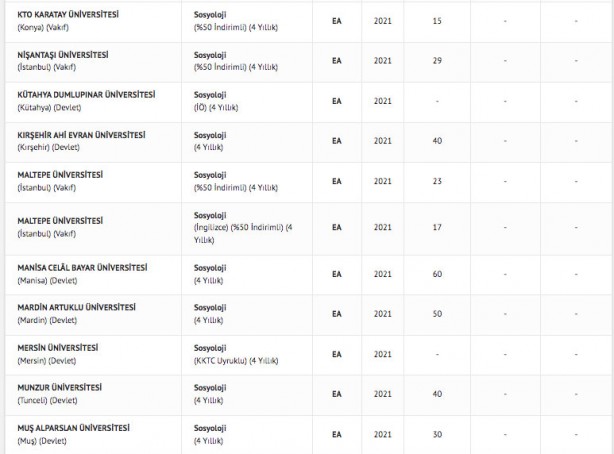This screenshot has height=454, width=614.
Task: Select EA score type in Kırşehir row
Action: pos(337,141)
